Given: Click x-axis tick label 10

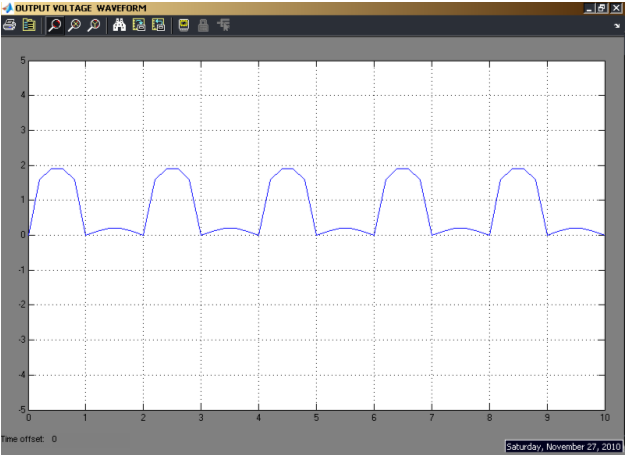Looking at the screenshot, I should click(605, 418).
